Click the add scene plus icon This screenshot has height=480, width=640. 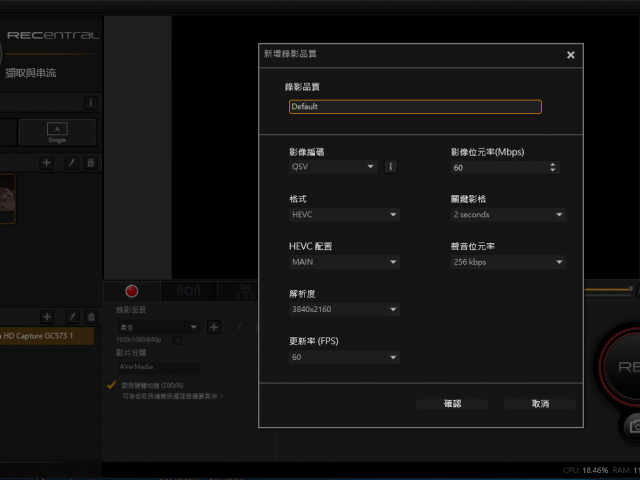[x=47, y=163]
